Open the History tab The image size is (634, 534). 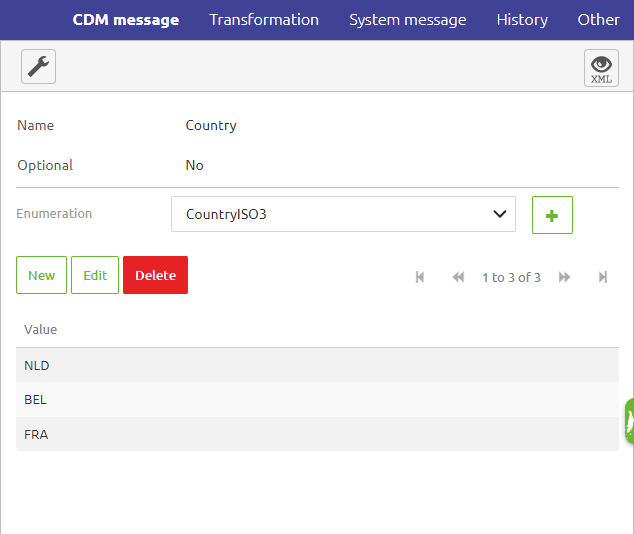[x=522, y=20]
